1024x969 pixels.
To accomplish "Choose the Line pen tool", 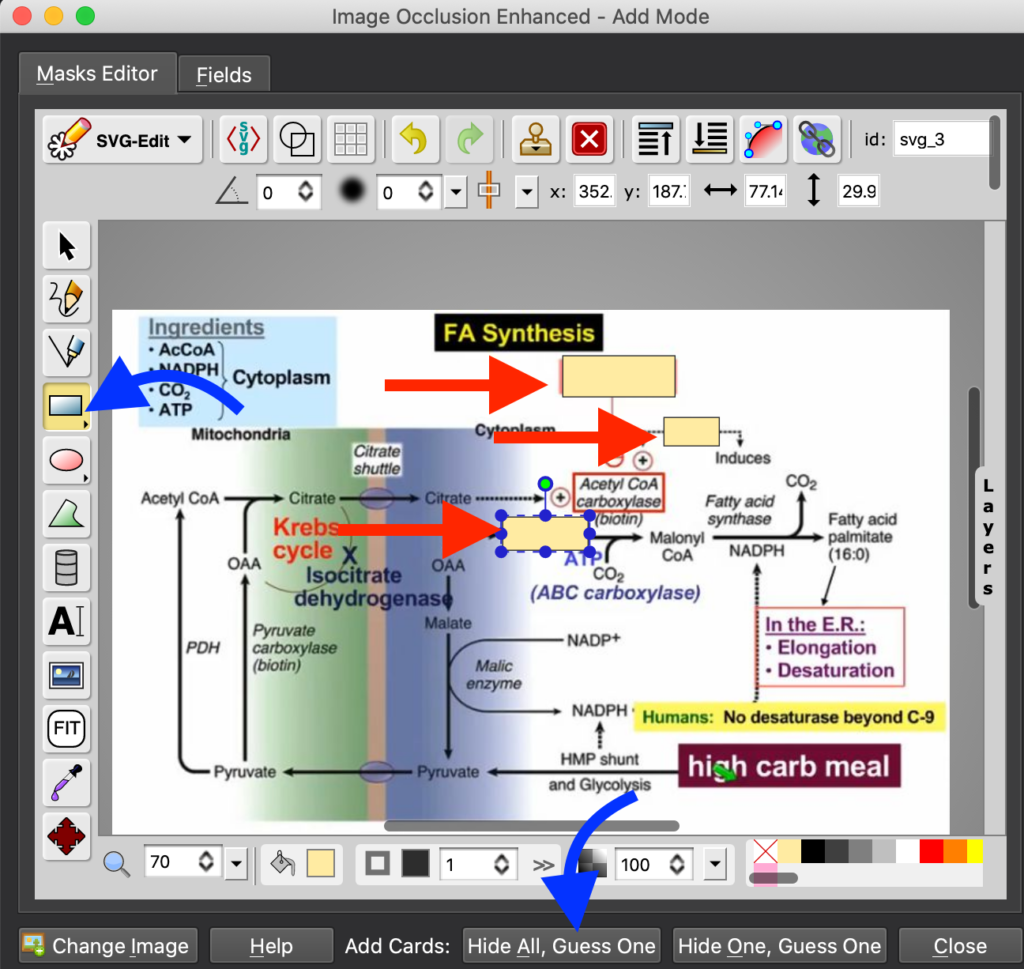I will 67,353.
